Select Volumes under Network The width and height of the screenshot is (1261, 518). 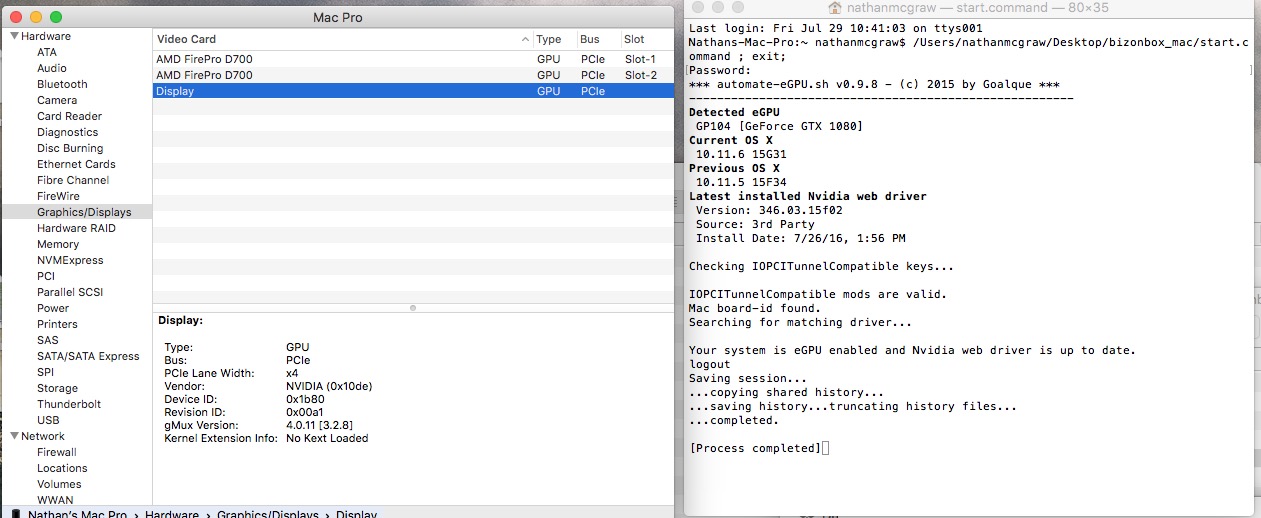coord(59,484)
